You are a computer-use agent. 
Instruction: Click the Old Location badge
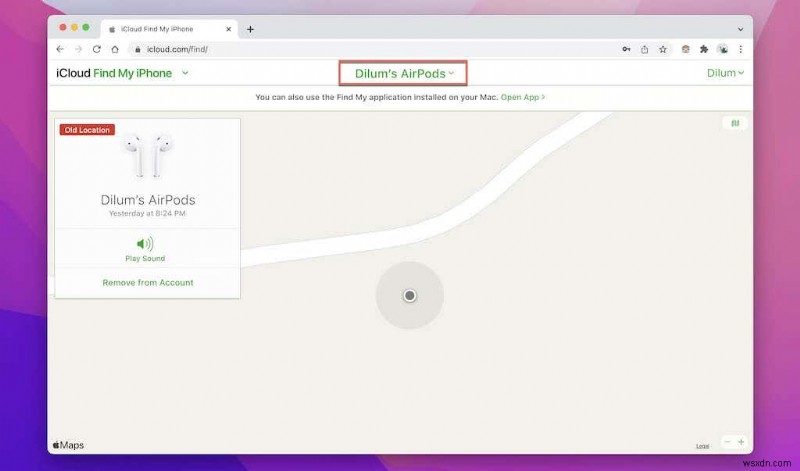87,130
